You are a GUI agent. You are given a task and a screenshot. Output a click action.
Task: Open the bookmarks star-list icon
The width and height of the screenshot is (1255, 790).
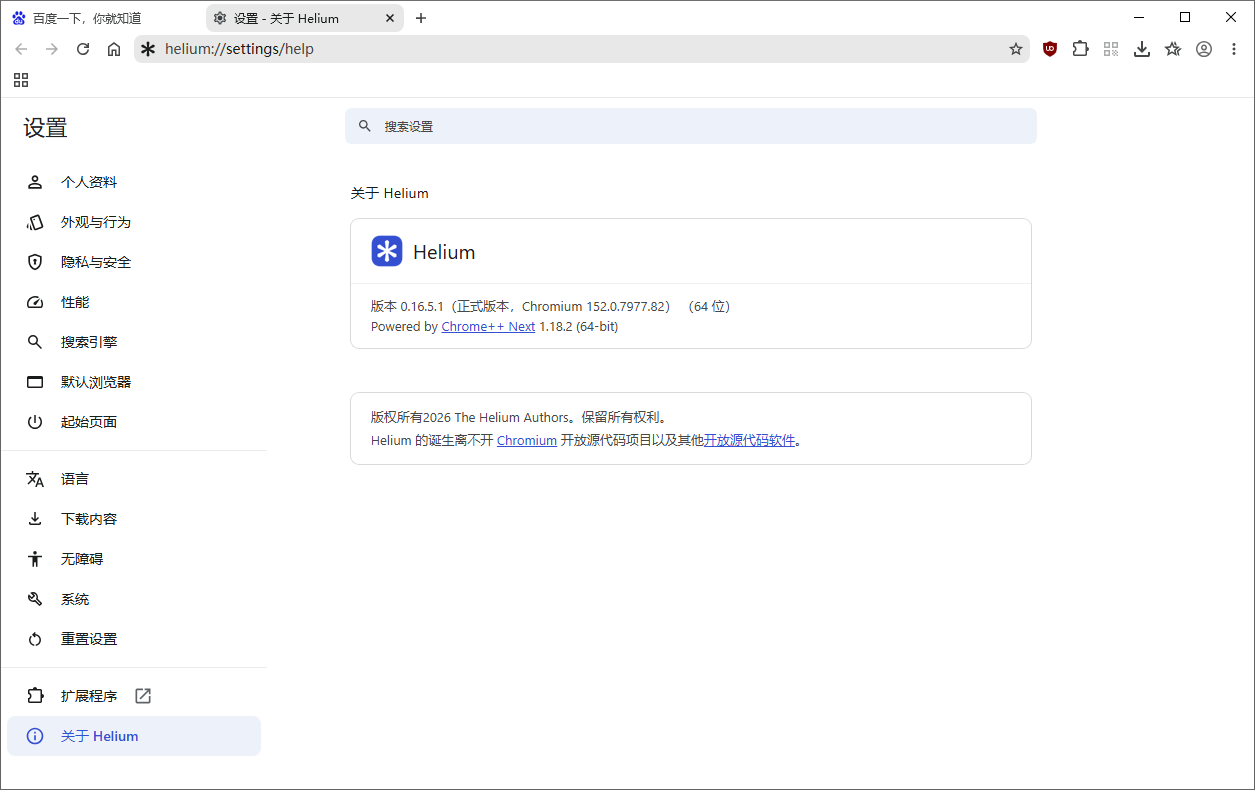1173,49
